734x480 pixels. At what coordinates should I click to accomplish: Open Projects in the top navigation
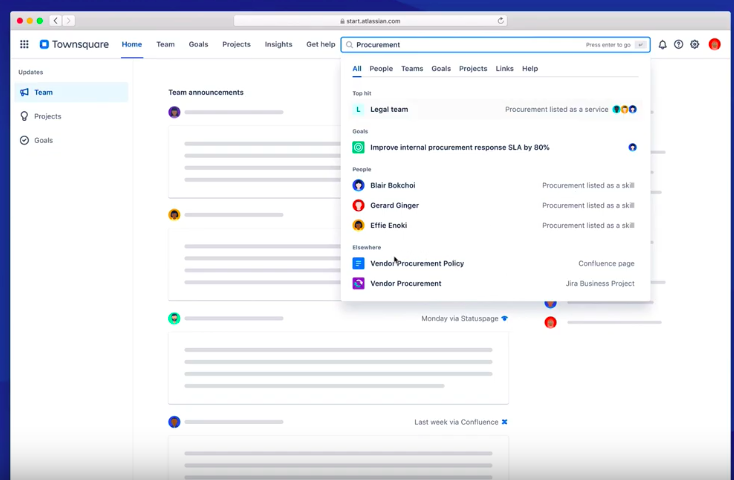(236, 44)
